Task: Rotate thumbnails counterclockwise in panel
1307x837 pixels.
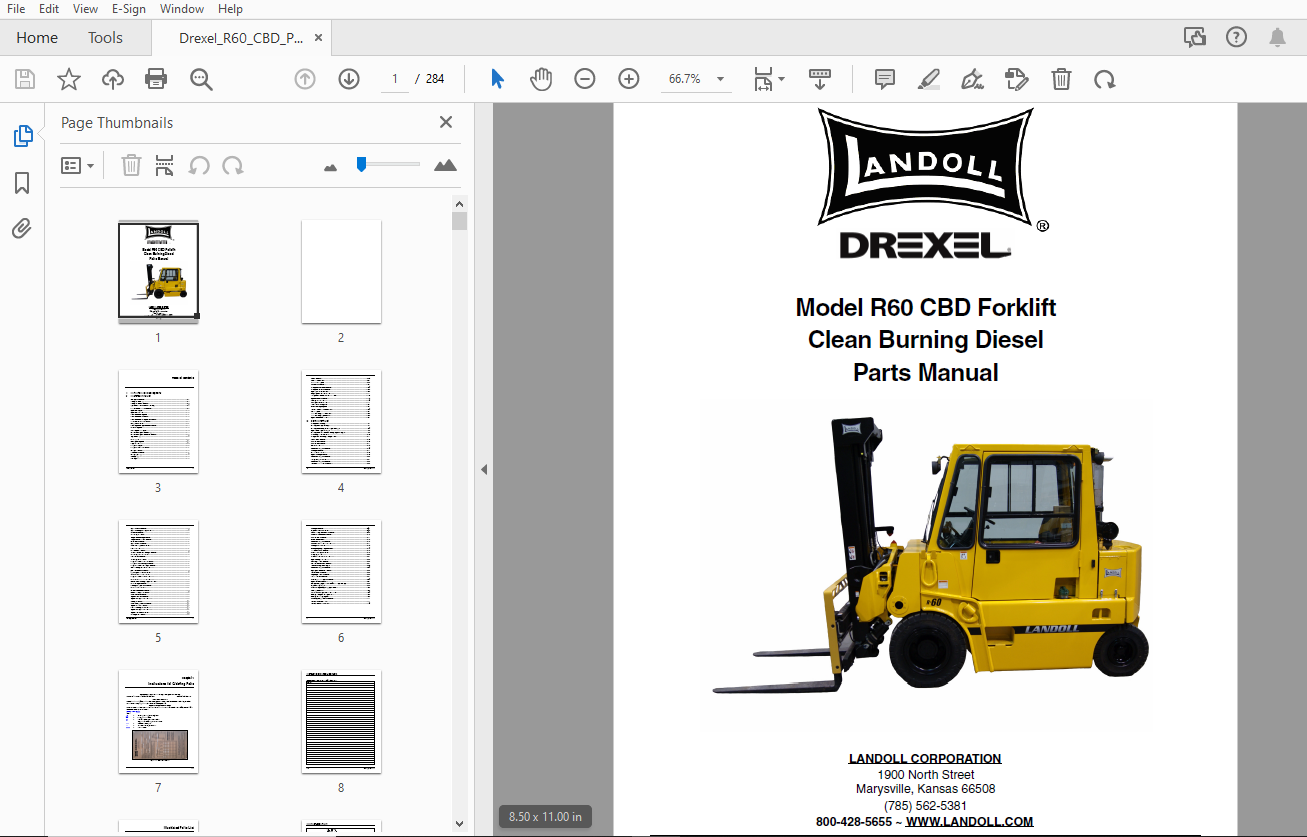Action: click(199, 165)
